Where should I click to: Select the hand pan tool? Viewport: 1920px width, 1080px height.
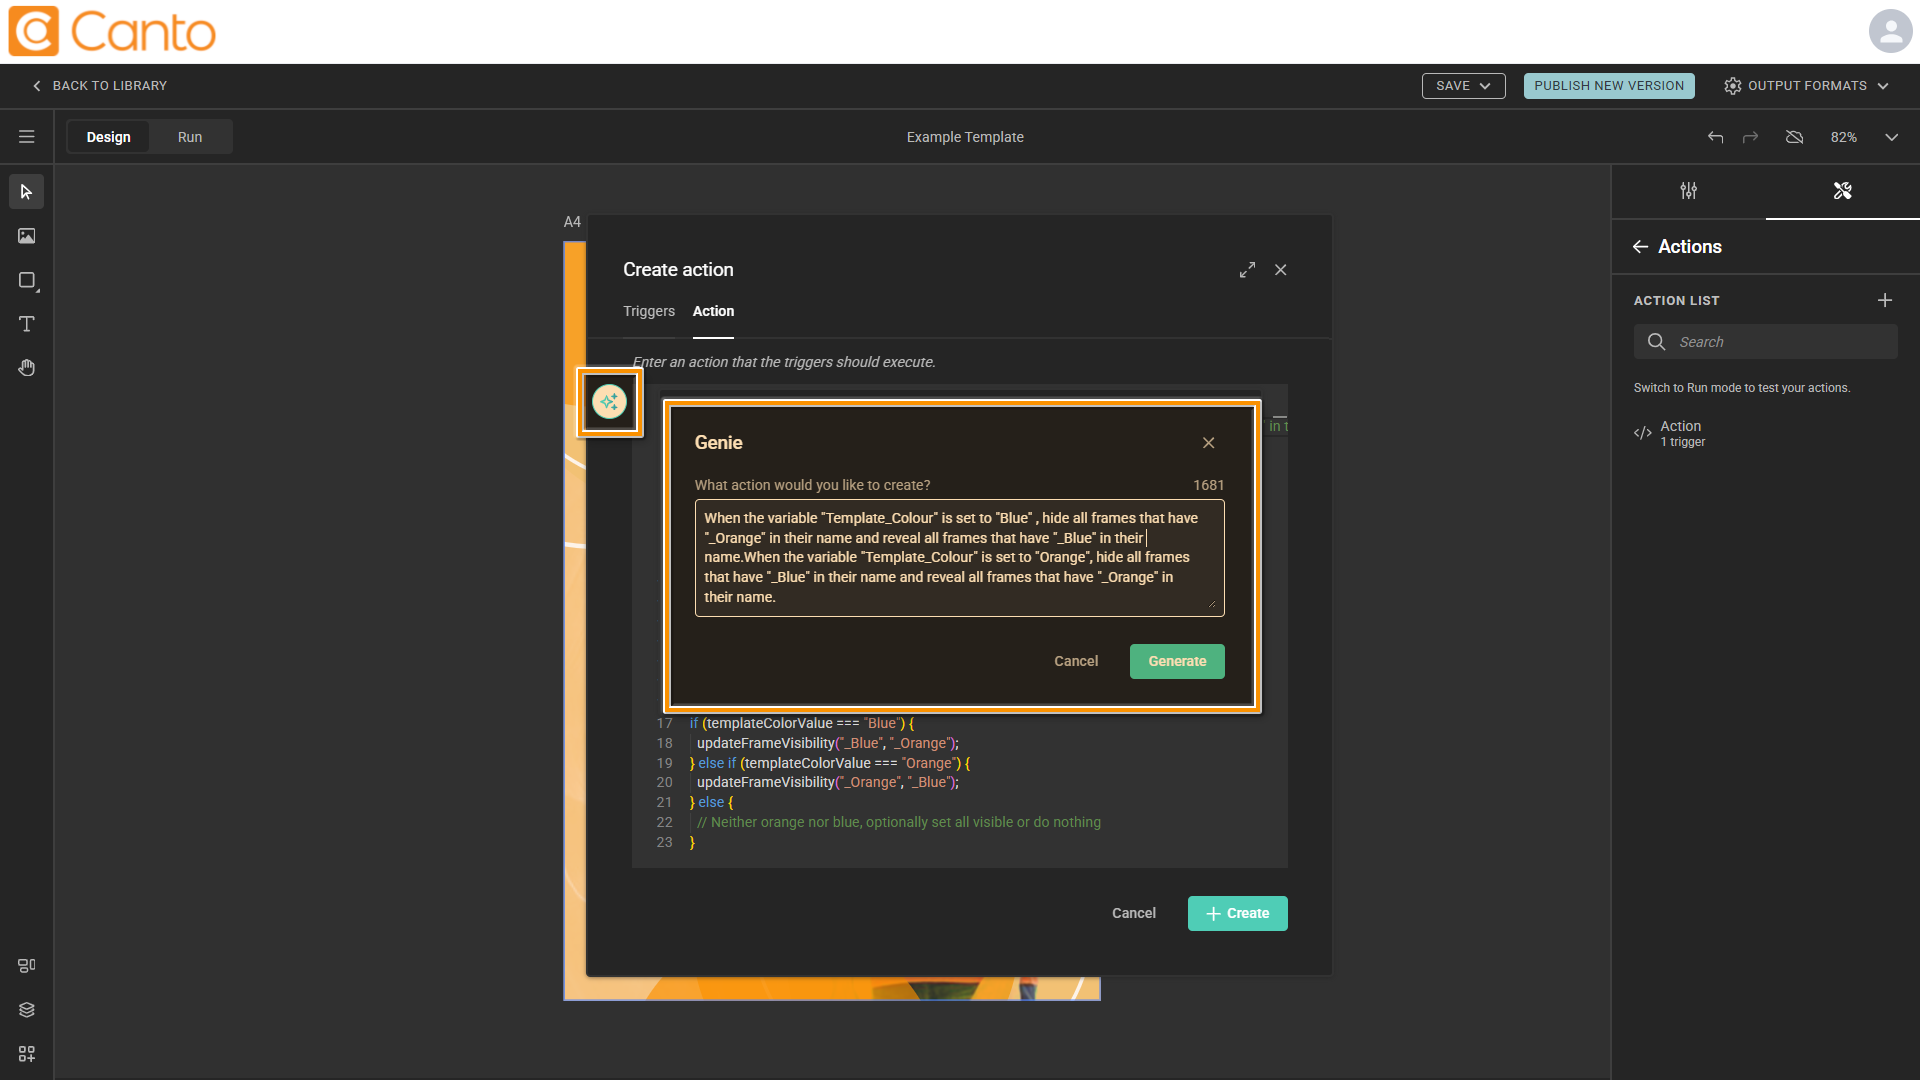pyautogui.click(x=27, y=368)
